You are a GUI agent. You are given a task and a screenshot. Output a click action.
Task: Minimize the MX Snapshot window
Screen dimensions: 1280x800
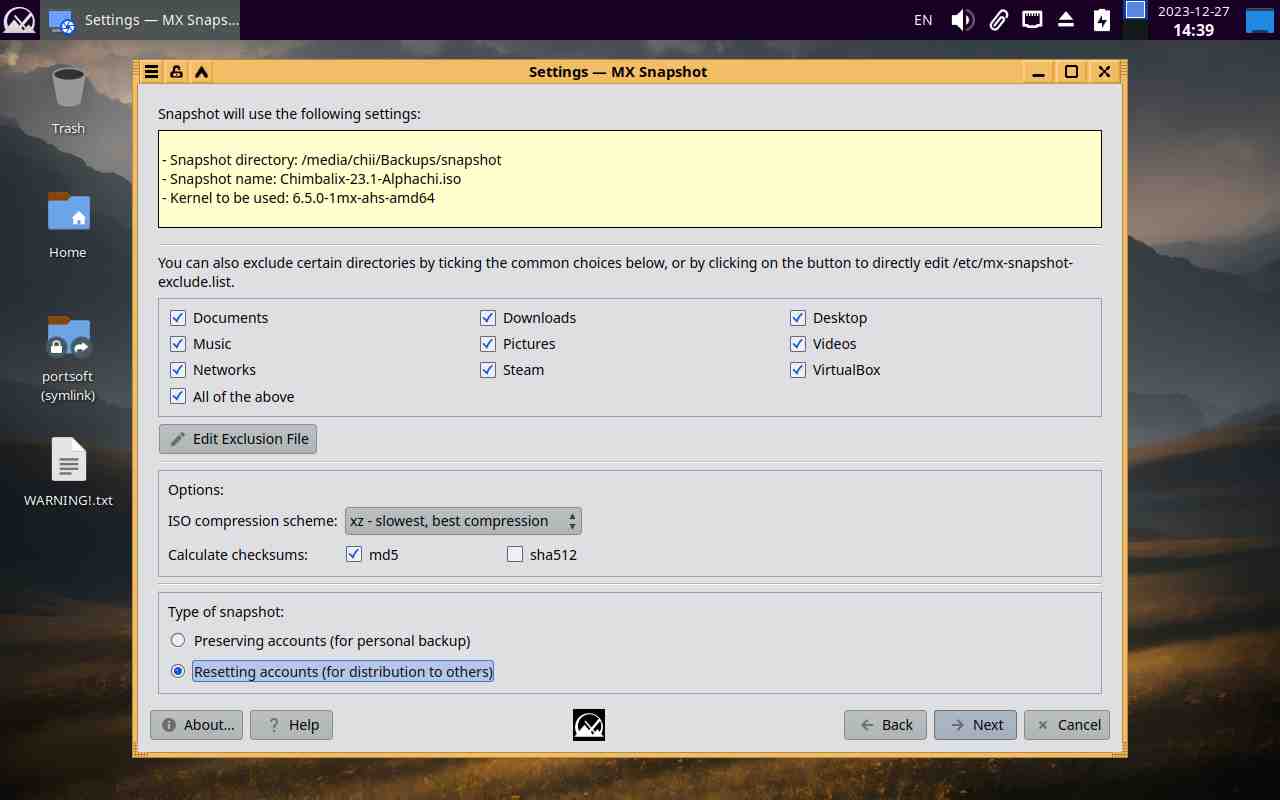click(x=1038, y=72)
